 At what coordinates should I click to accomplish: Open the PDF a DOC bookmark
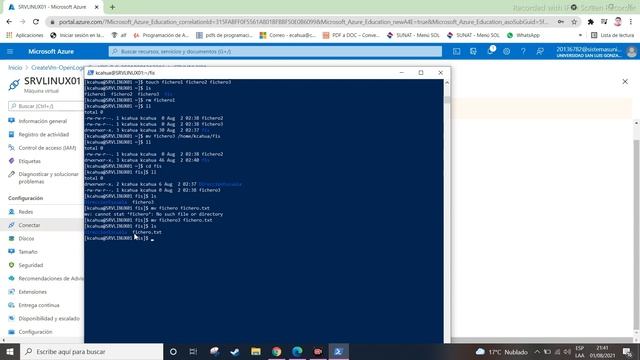tap(351, 36)
